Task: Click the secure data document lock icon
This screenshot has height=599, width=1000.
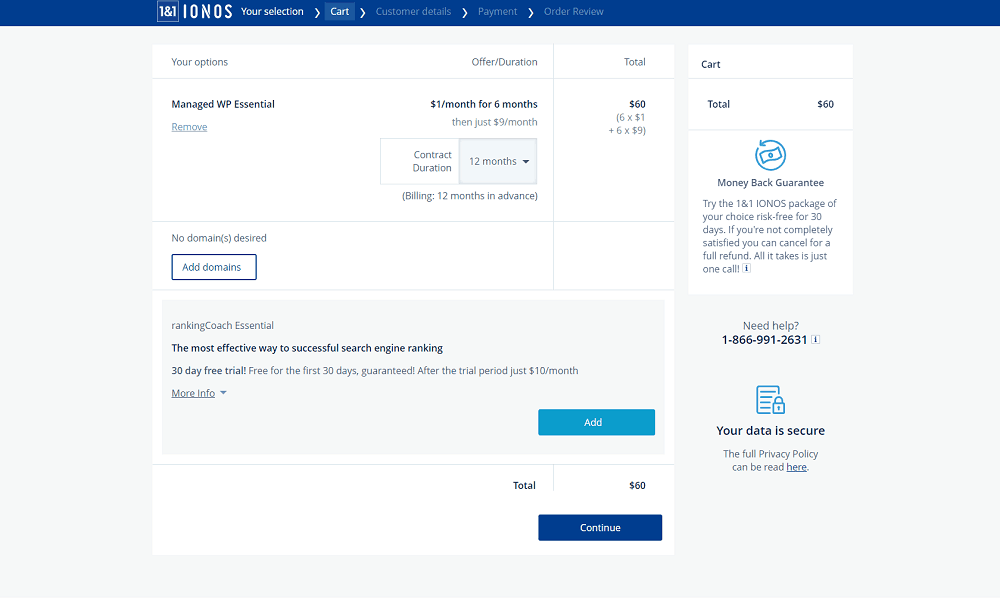Action: pos(770,400)
